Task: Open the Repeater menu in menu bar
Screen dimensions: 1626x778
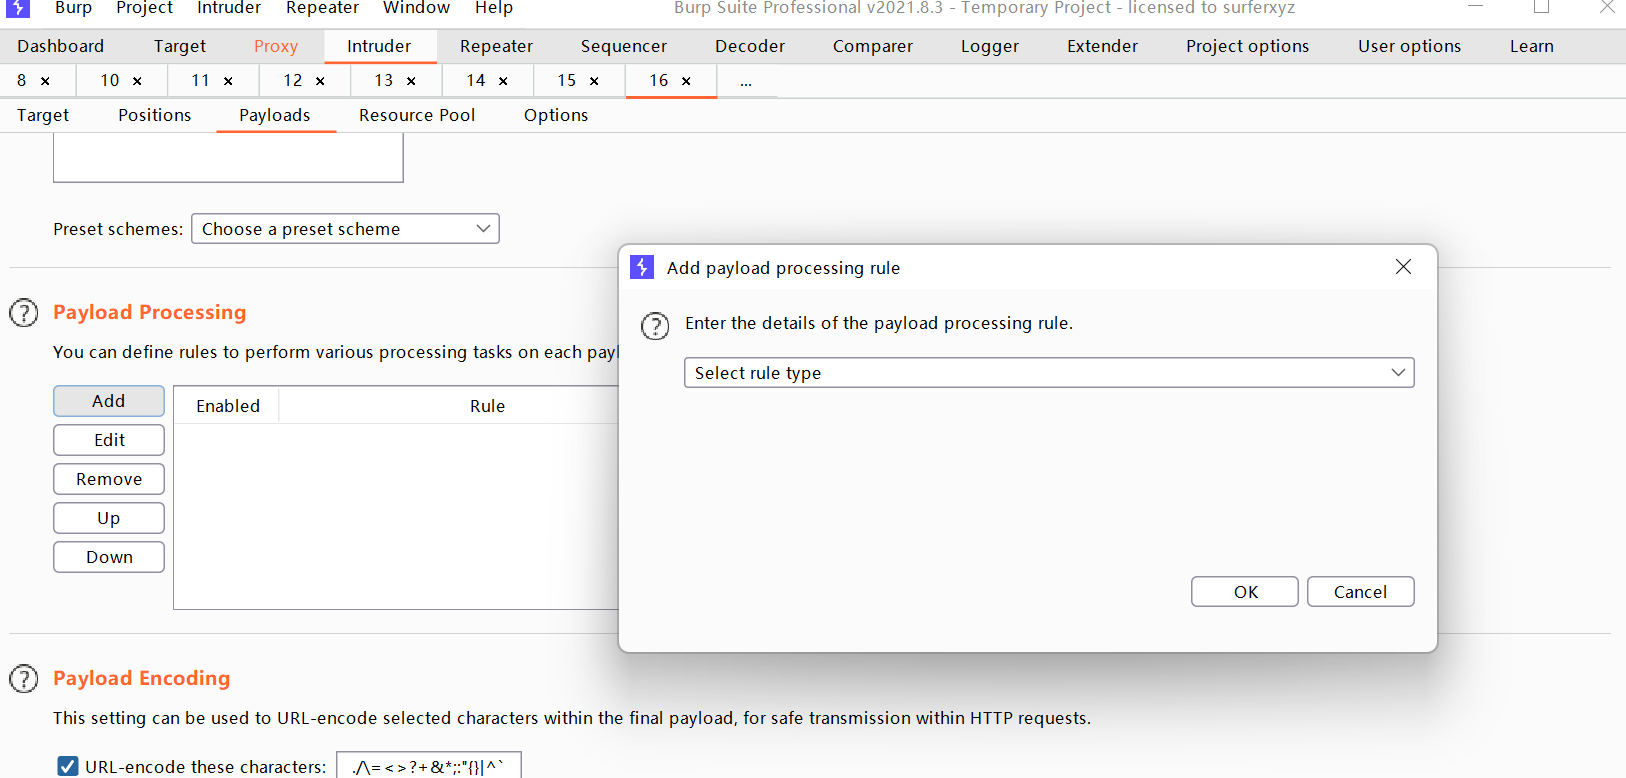Action: 322,8
